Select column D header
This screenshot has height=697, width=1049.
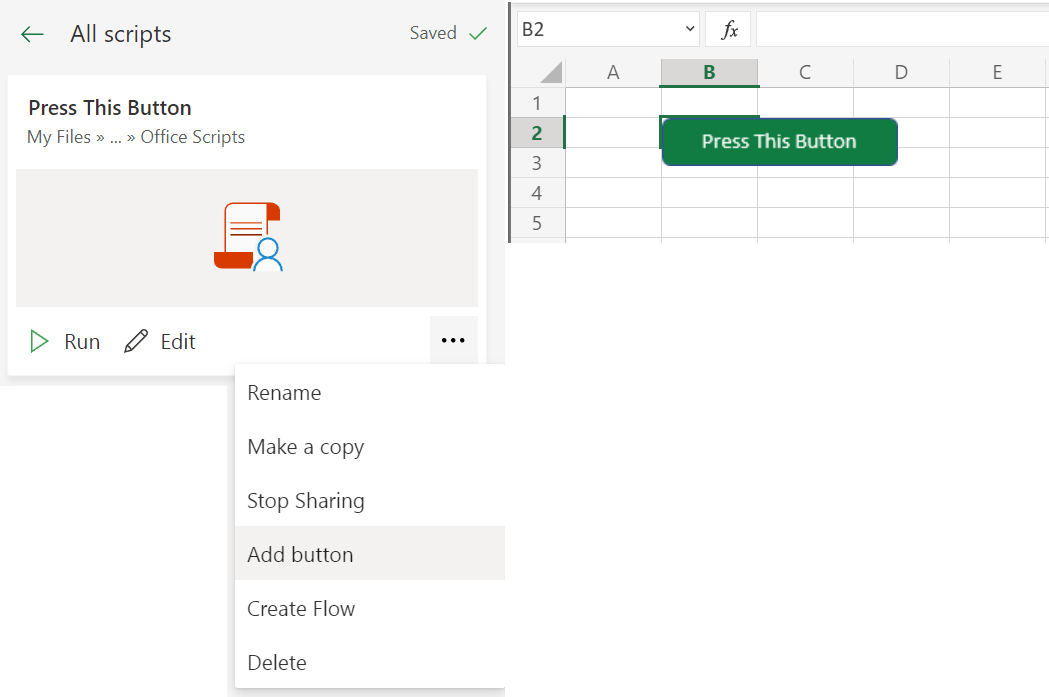point(901,72)
